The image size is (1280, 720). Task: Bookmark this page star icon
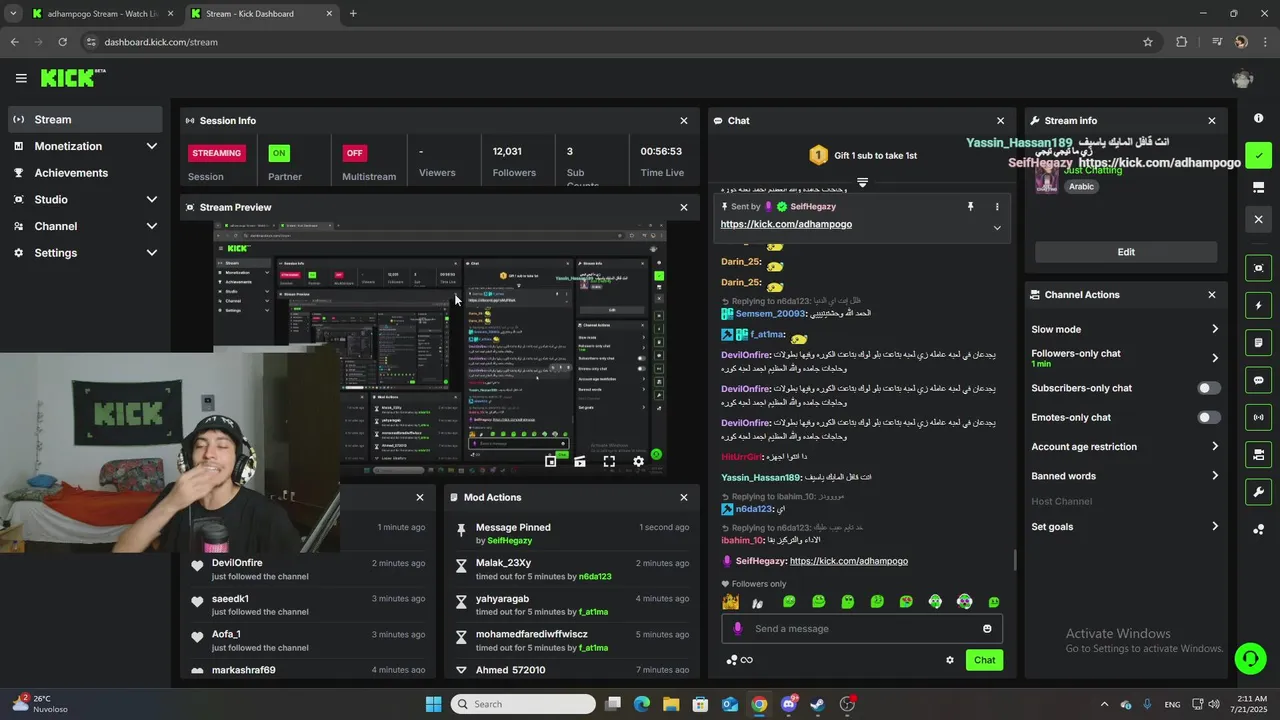pos(1148,42)
